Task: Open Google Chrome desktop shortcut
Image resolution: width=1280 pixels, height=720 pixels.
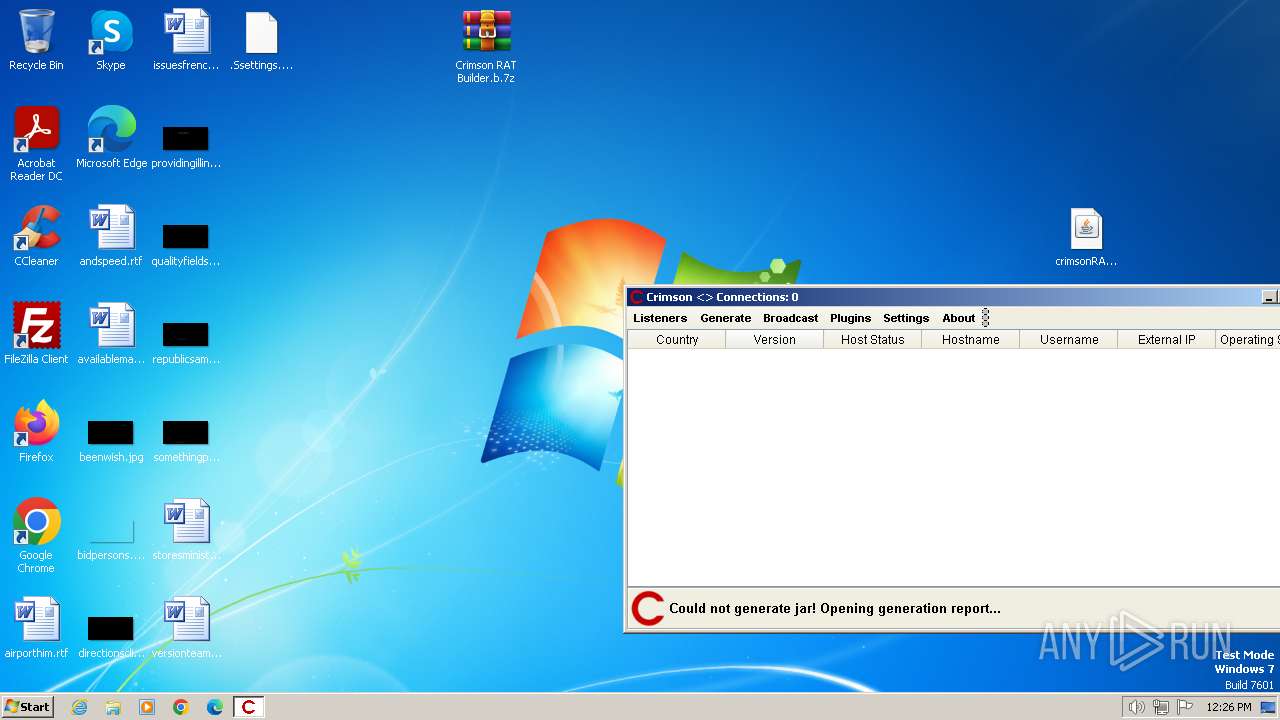Action: pos(36,536)
